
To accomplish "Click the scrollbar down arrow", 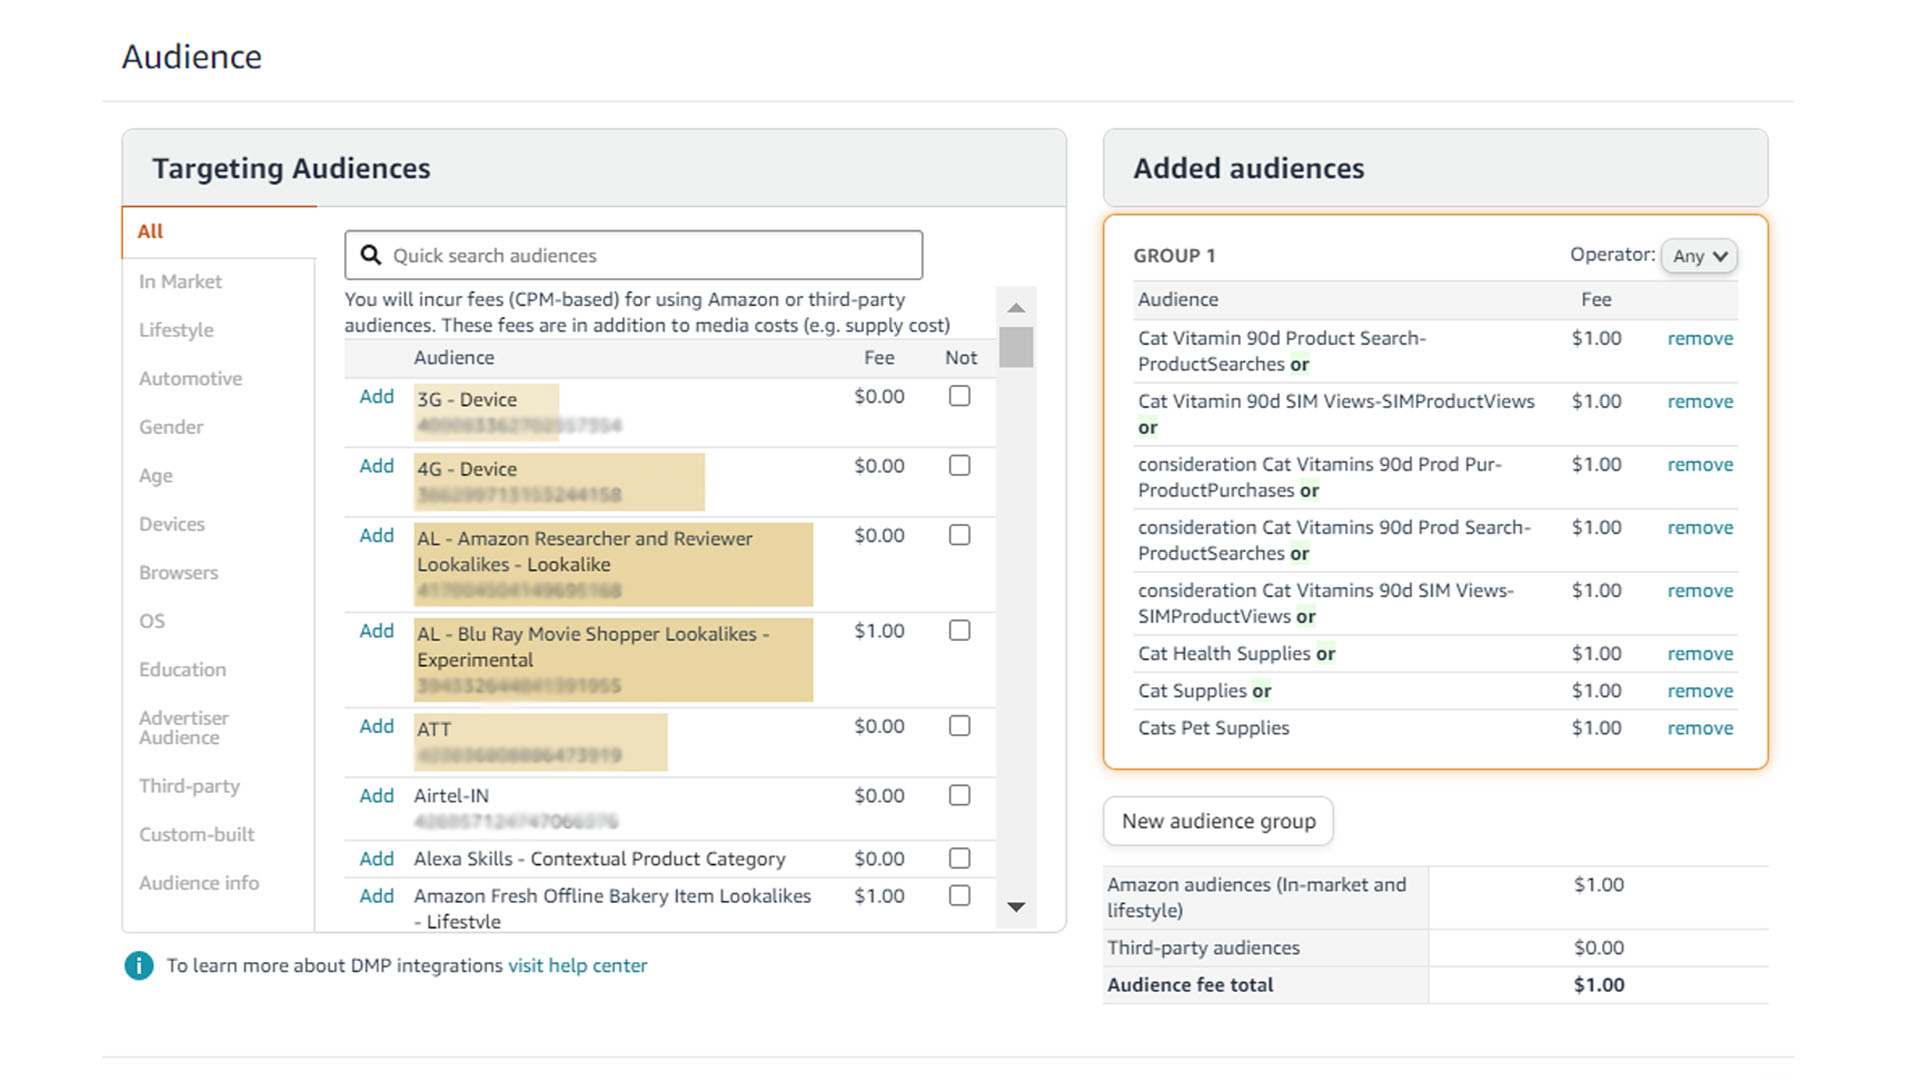I will [1016, 909].
